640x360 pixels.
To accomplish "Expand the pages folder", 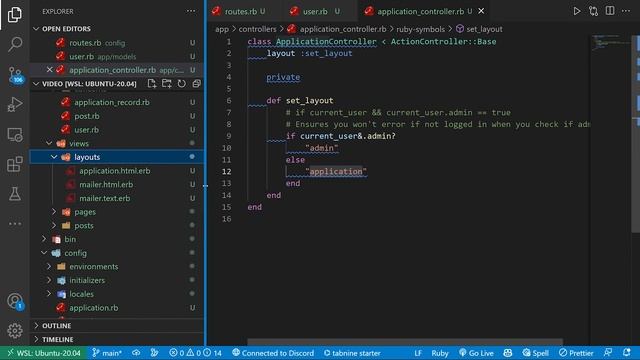I will tap(54, 211).
